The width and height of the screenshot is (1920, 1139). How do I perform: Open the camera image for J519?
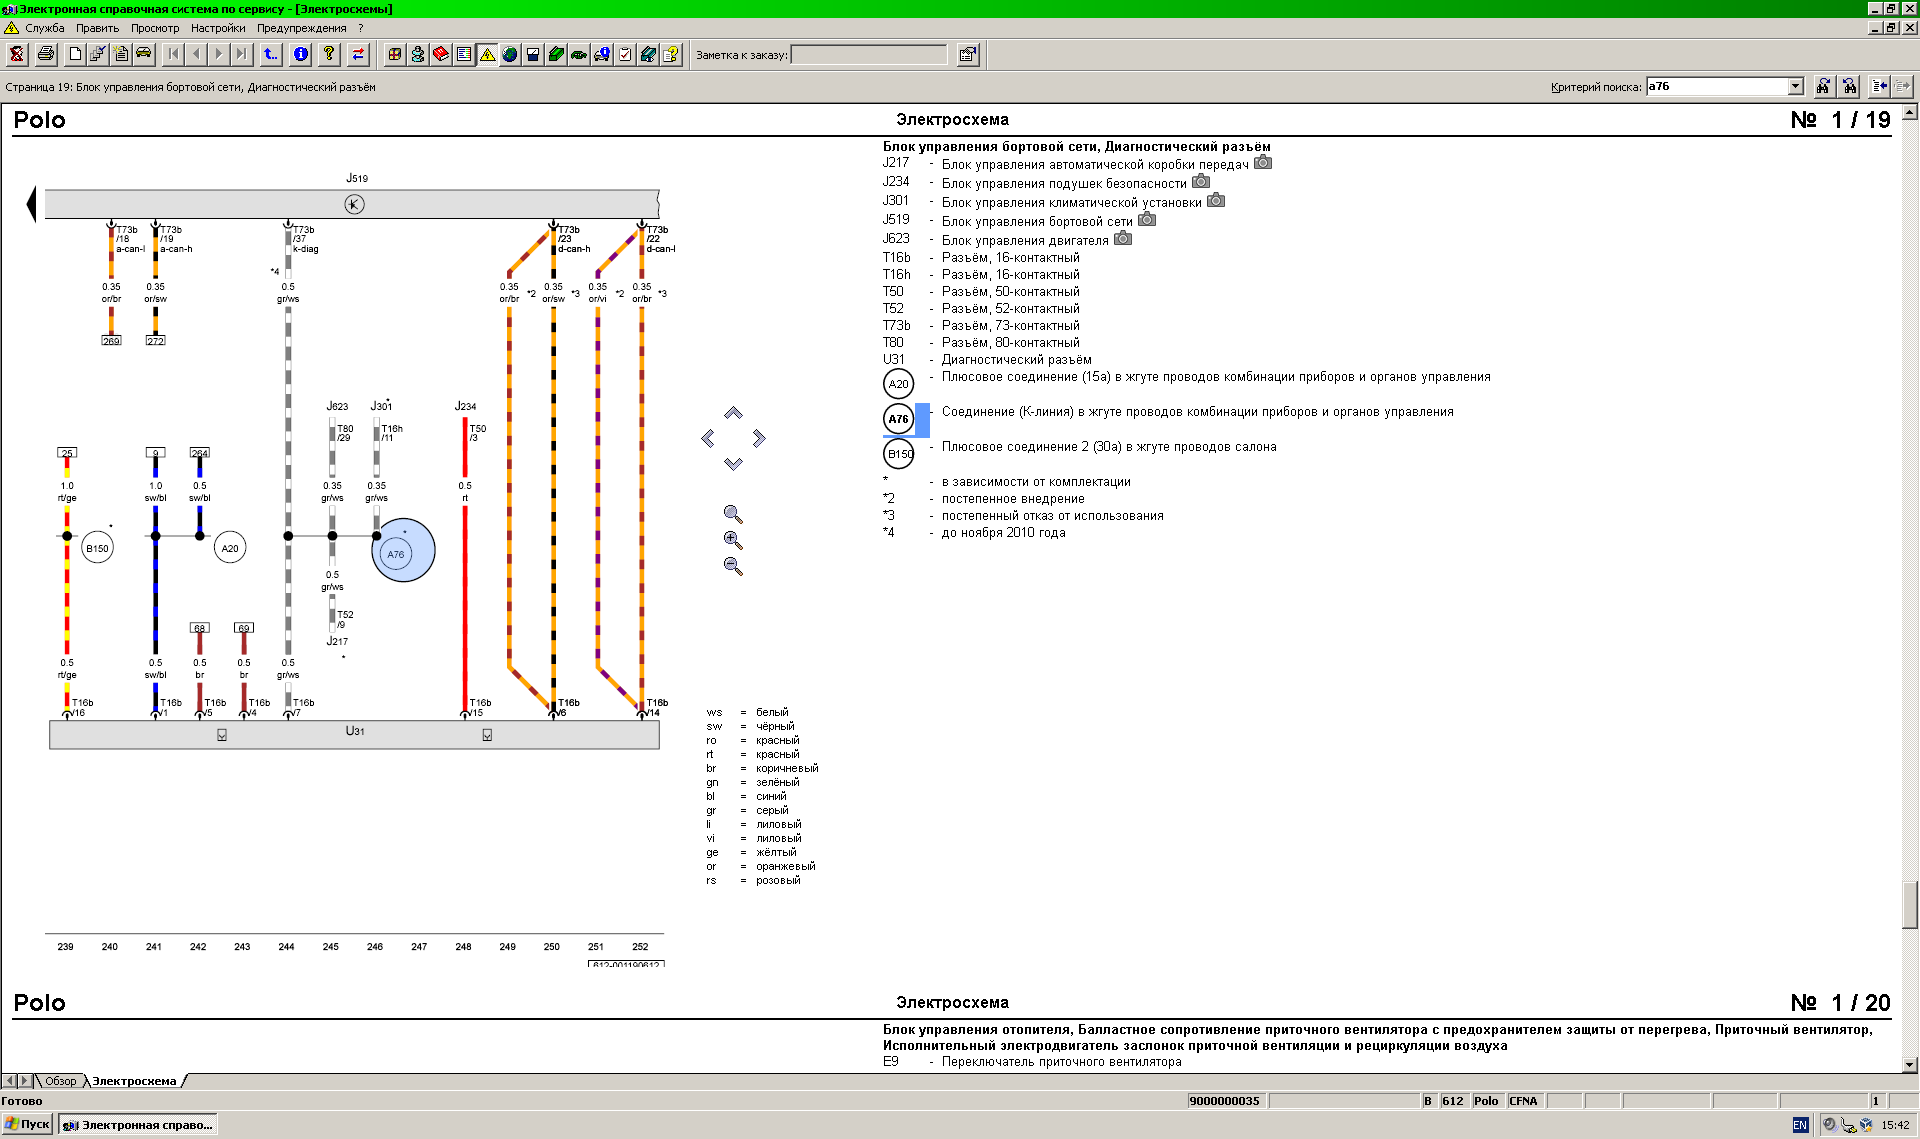pyautogui.click(x=1147, y=220)
